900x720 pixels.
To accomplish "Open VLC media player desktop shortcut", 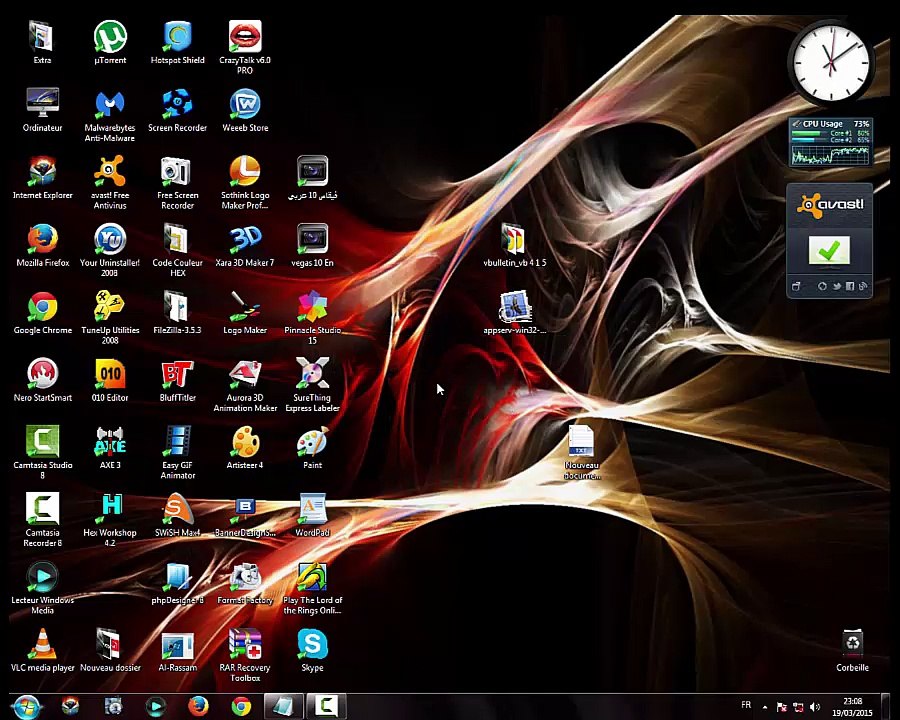I will pos(42,649).
